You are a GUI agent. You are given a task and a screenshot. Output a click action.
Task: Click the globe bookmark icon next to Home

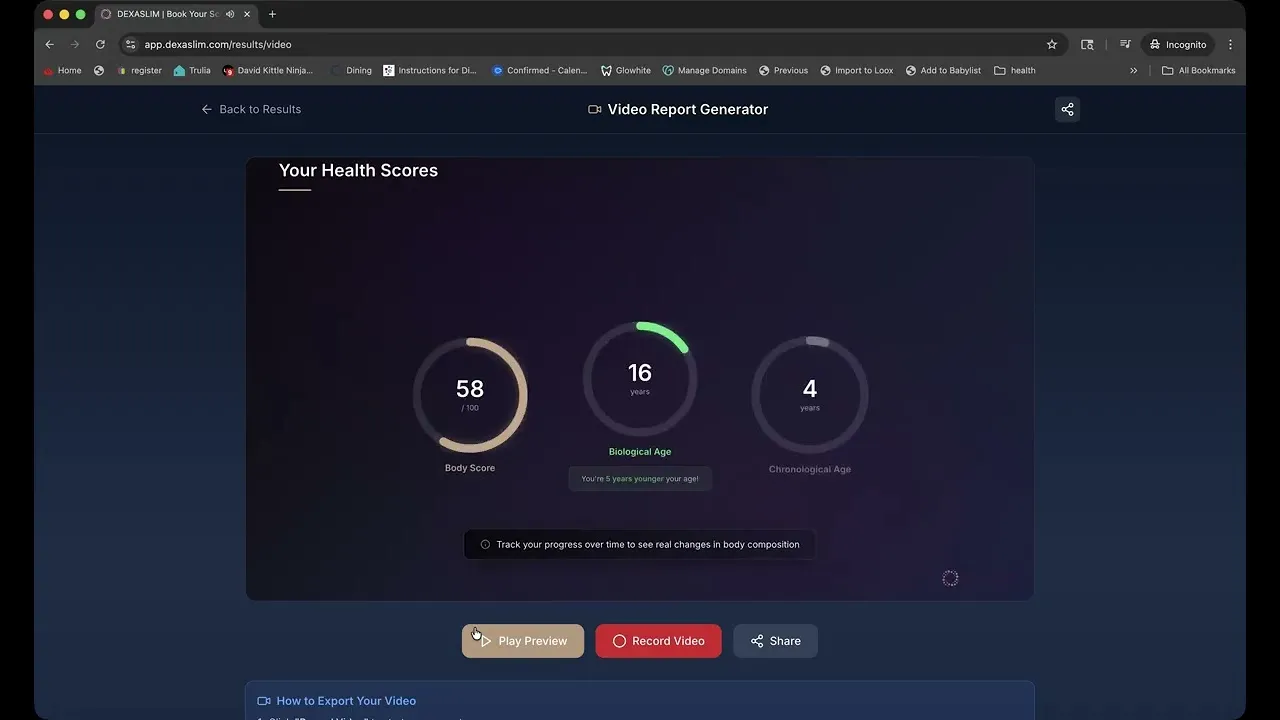(x=98, y=71)
